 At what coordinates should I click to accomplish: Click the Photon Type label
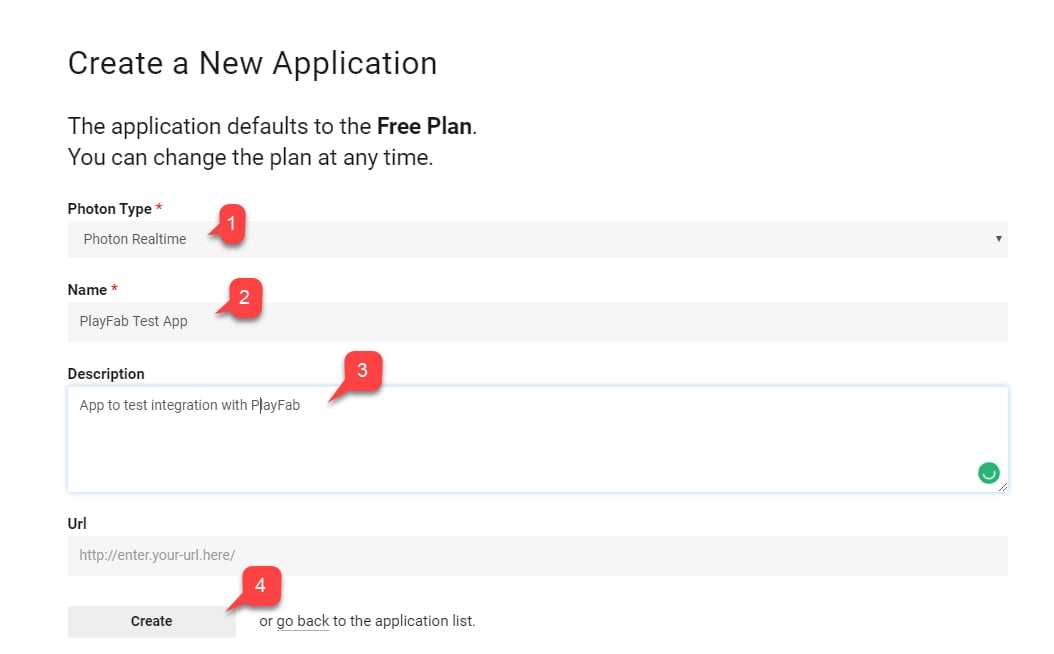(x=110, y=209)
